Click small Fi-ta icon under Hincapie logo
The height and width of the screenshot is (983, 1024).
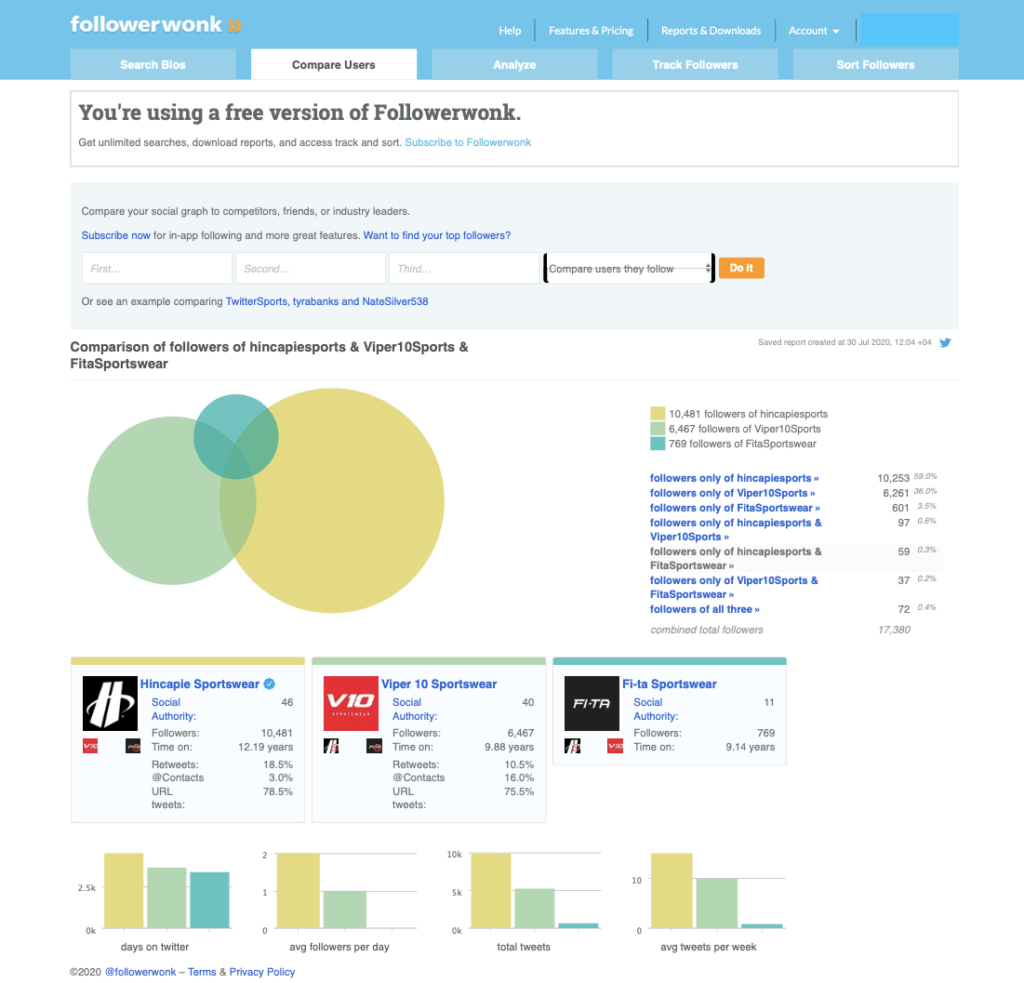click(133, 746)
